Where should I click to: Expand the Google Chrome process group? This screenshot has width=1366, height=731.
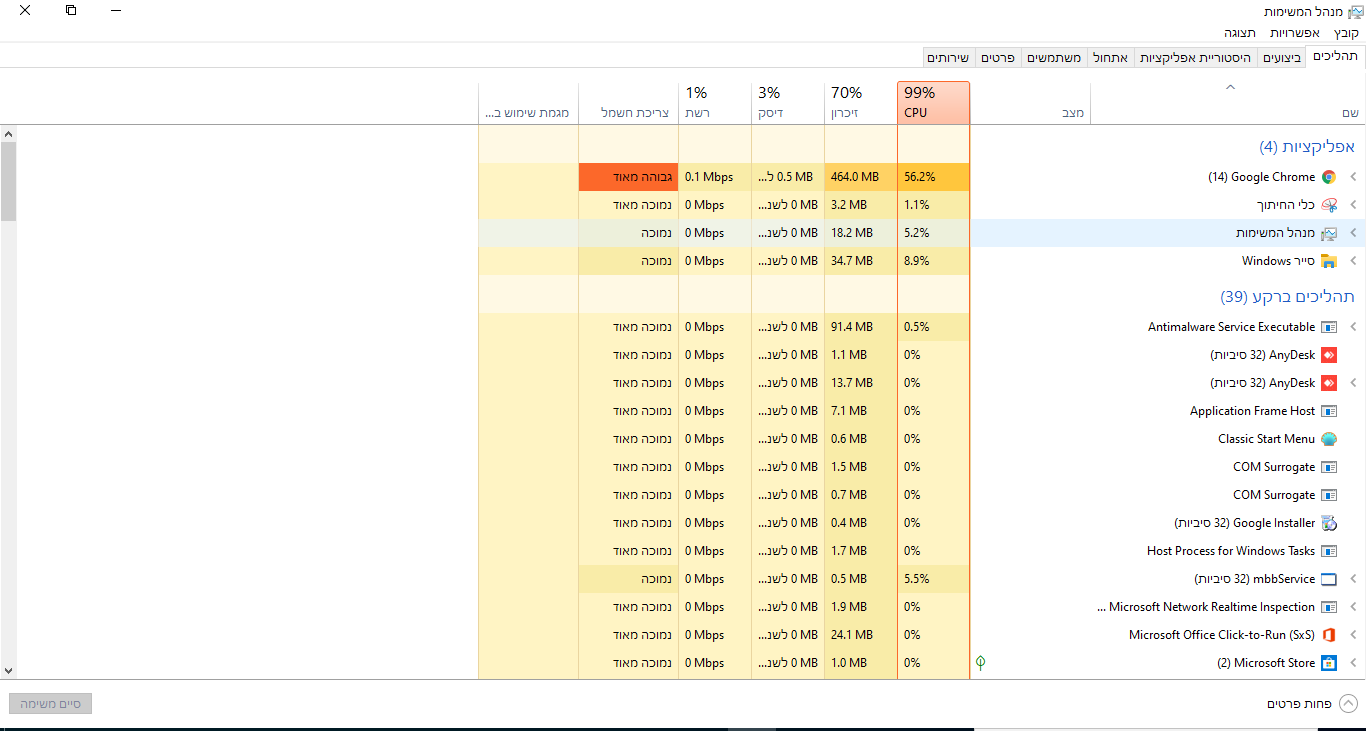tap(1353, 177)
